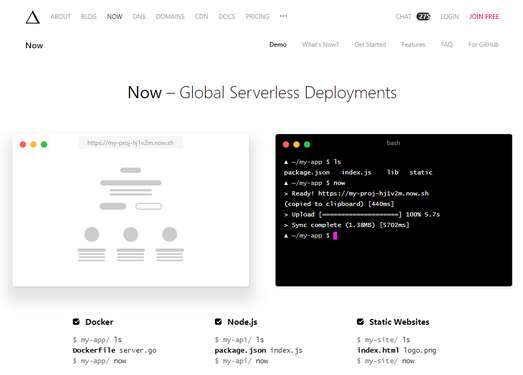
Task: Expand the three-dot more menu
Action: point(283,16)
